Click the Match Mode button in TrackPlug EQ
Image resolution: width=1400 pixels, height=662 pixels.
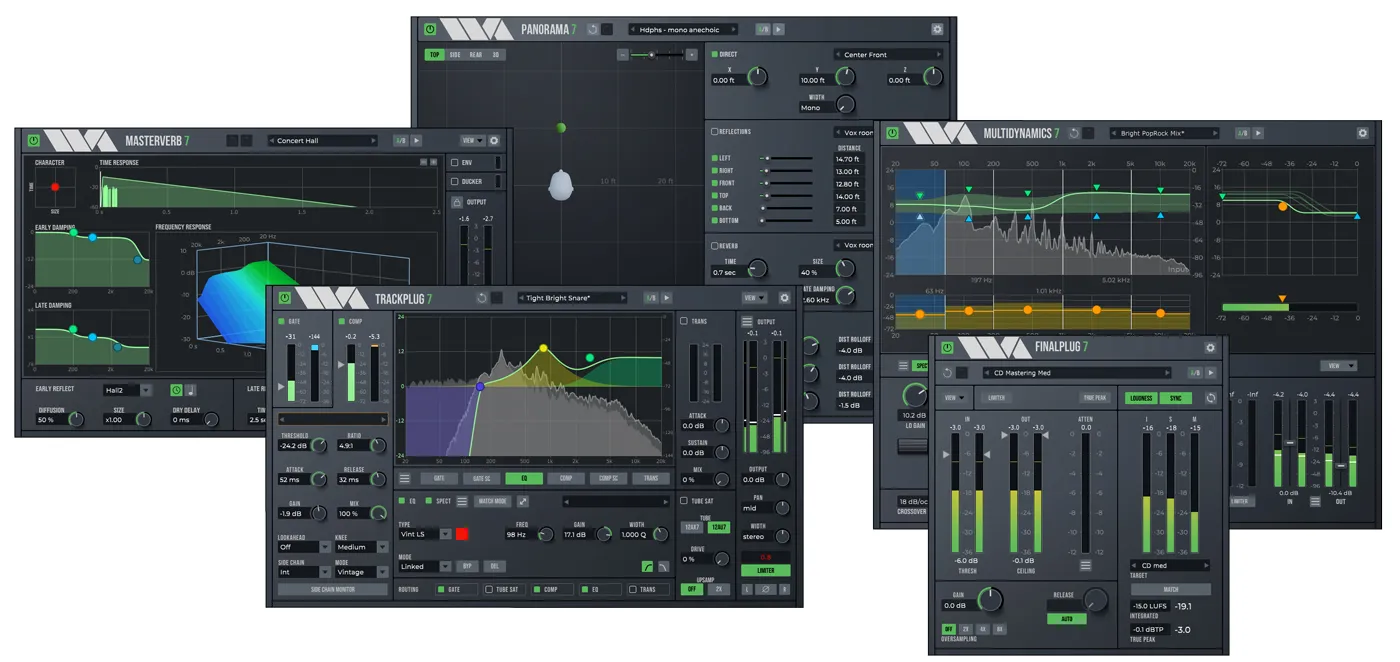pyautogui.click(x=493, y=502)
